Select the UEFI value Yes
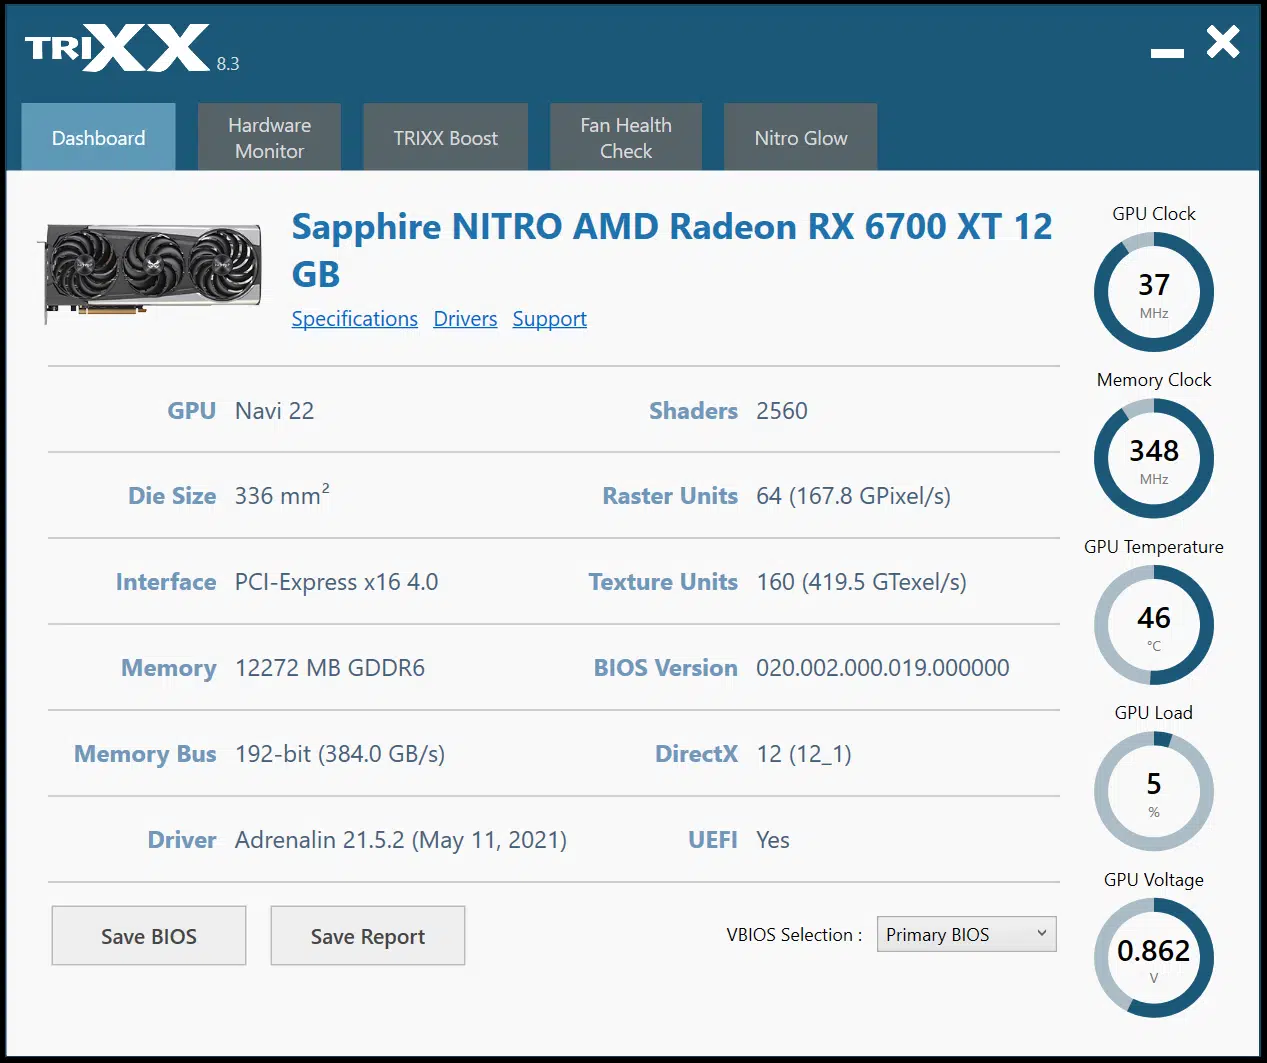Screen dimensions: 1267x1063 point(773,840)
